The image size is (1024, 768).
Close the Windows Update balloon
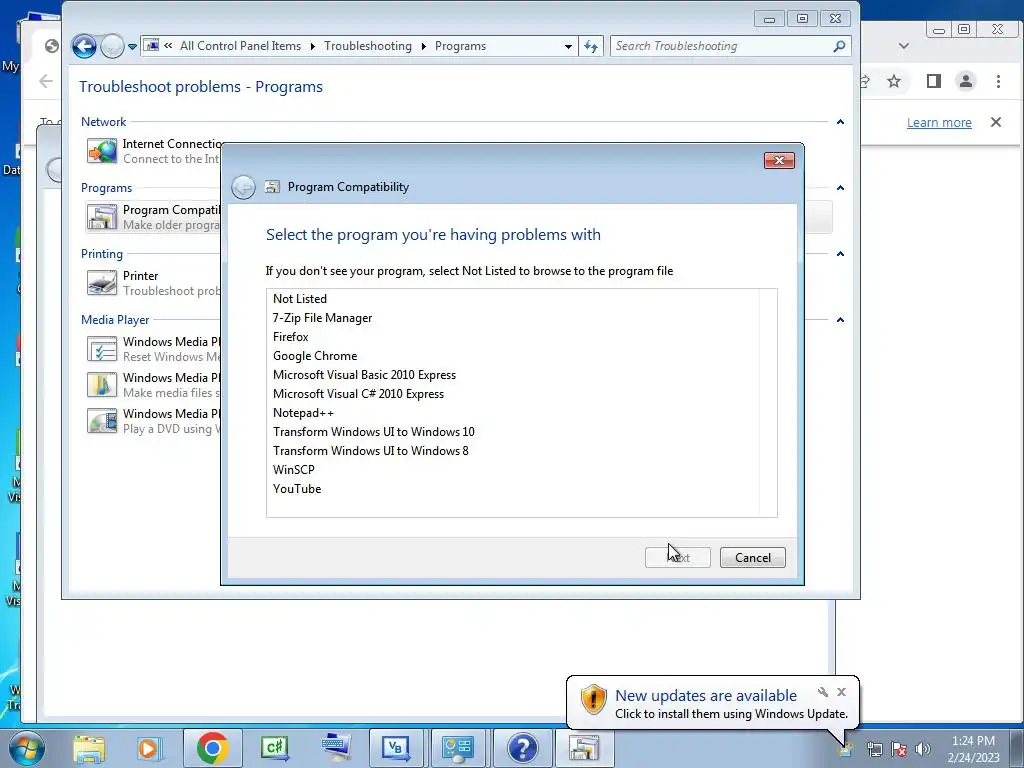[x=842, y=692]
